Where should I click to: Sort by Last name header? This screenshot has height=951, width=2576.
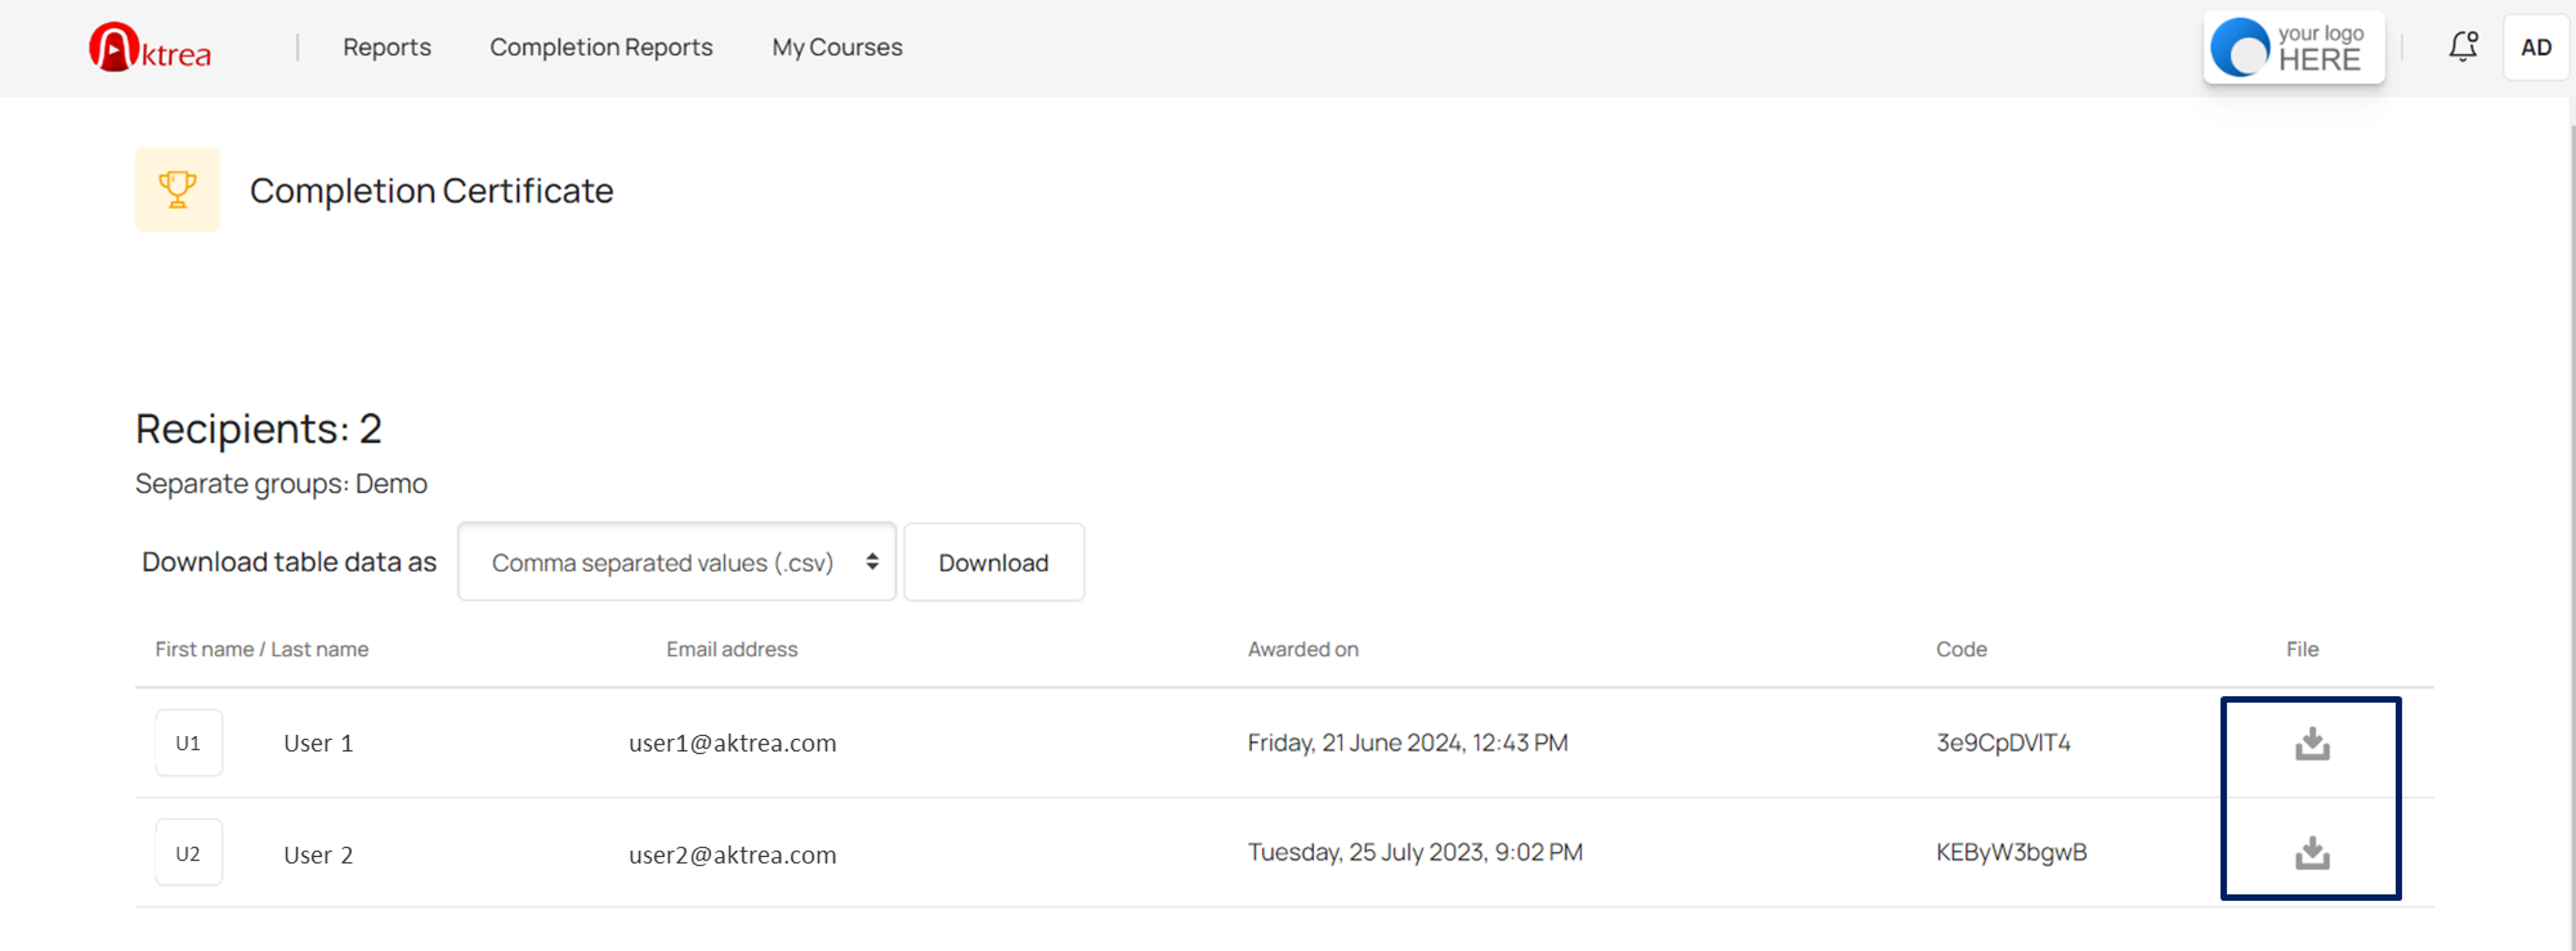click(x=320, y=649)
